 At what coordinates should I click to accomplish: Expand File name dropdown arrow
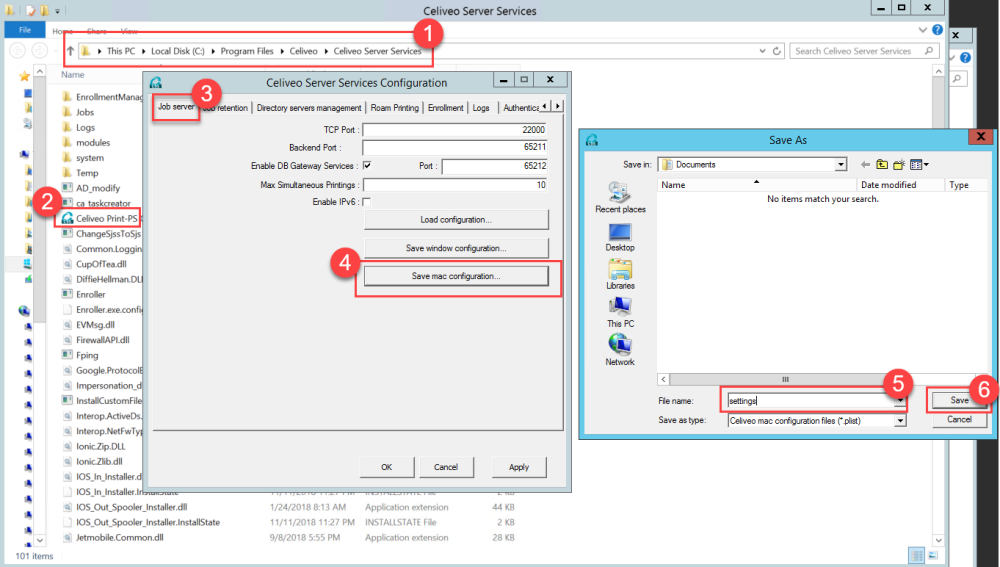(x=900, y=401)
